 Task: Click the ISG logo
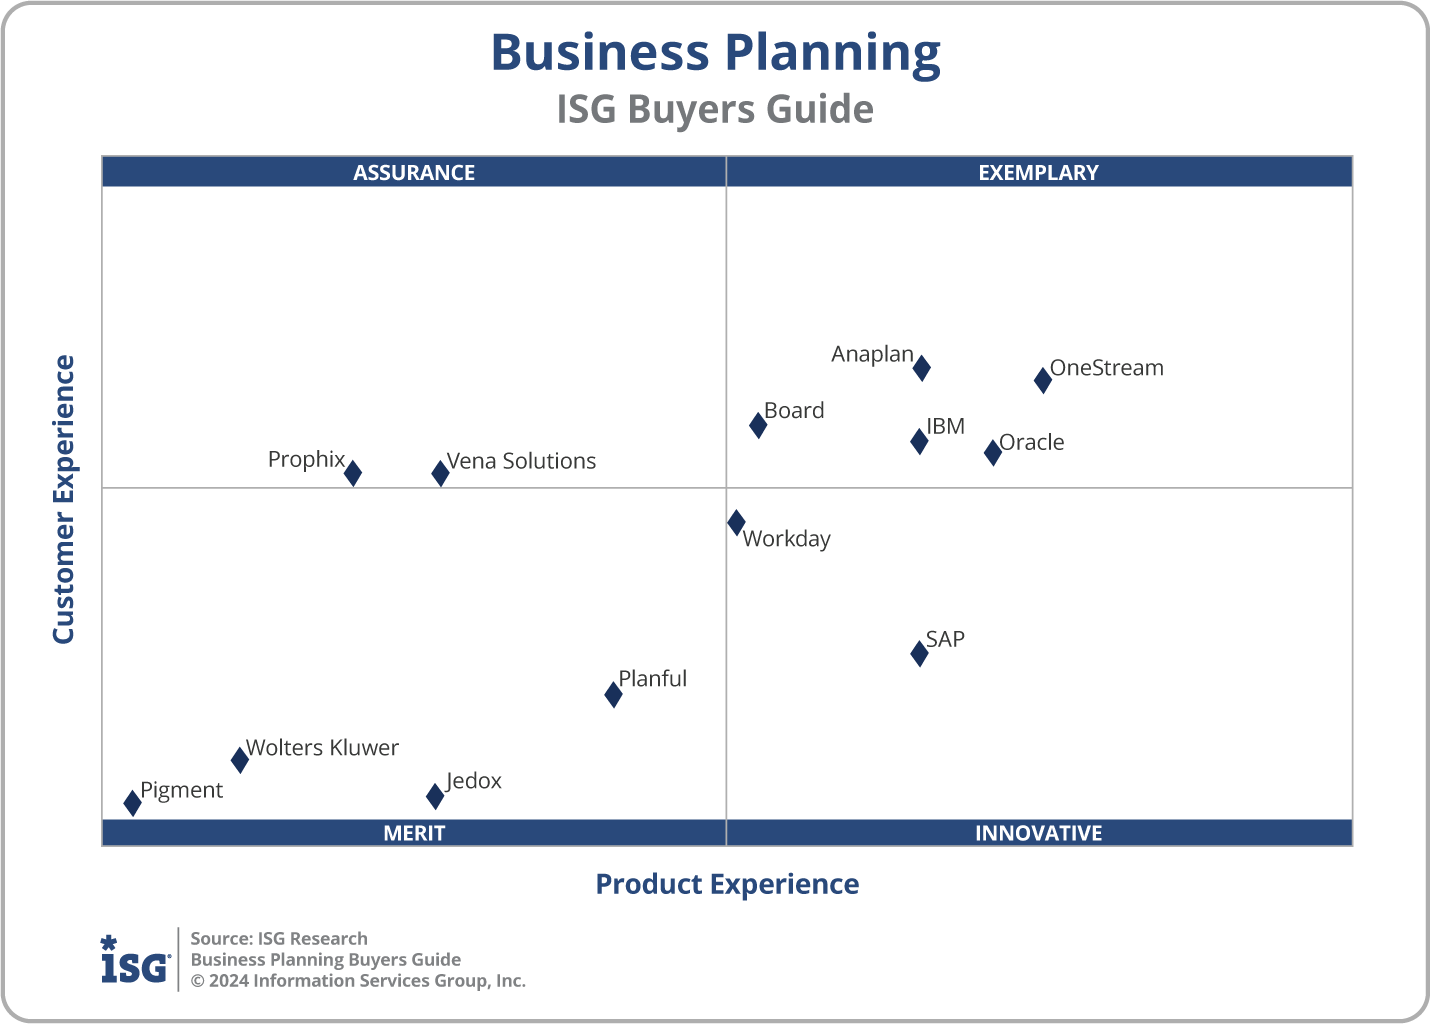(135, 960)
